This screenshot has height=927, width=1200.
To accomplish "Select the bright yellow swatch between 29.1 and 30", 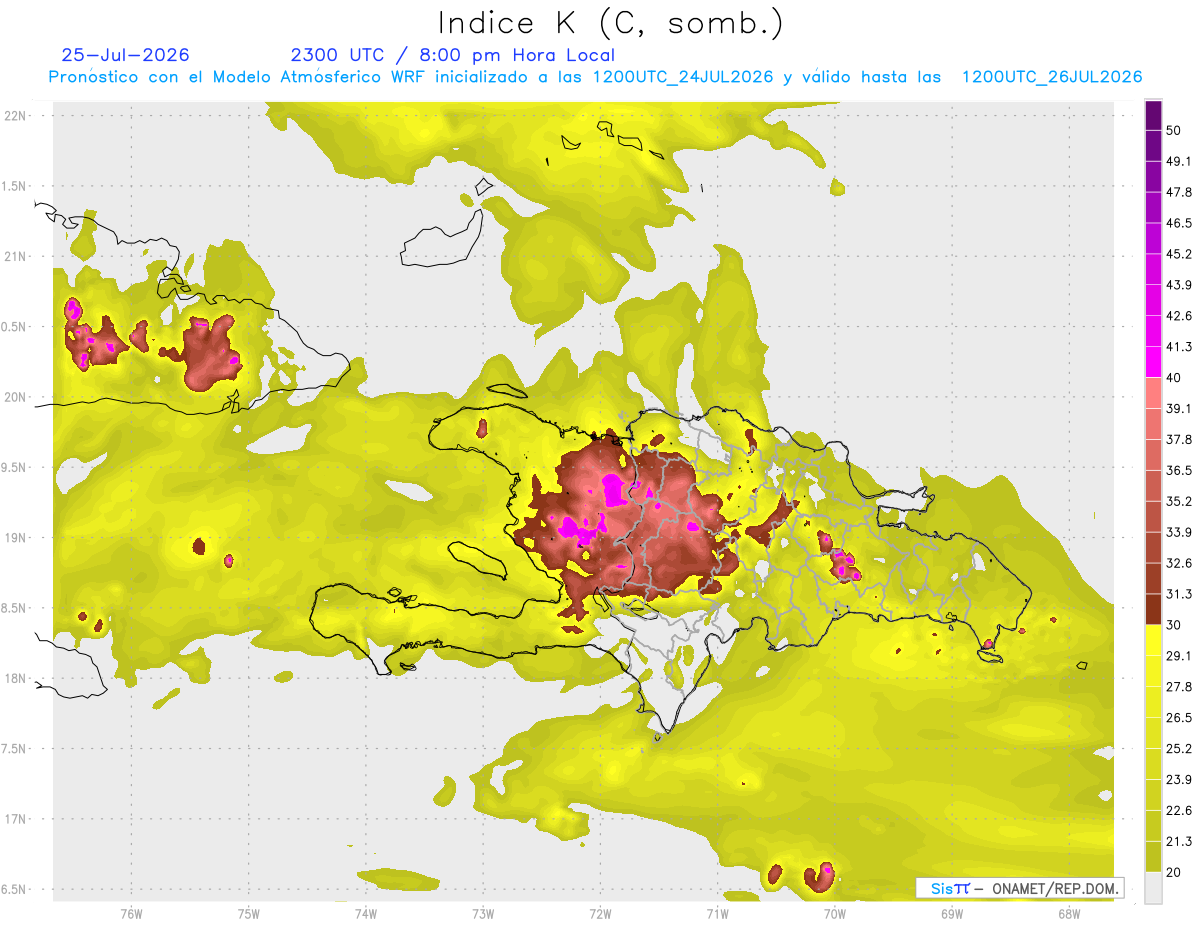I will [x=1153, y=640].
